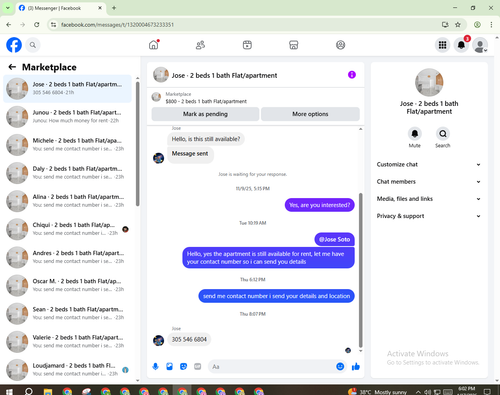Viewport: 500px width, 395px height.
Task: Open Andres conversation in the list
Action: coord(67,257)
